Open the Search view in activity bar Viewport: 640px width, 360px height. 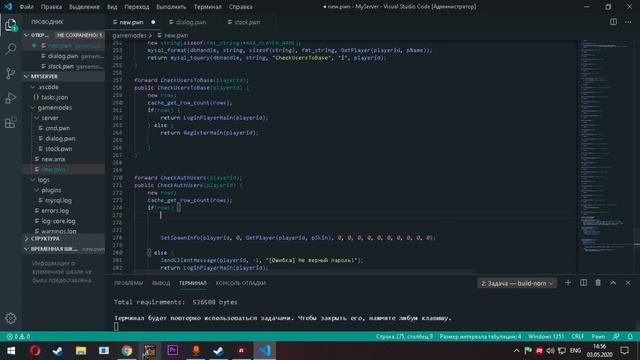[11, 49]
